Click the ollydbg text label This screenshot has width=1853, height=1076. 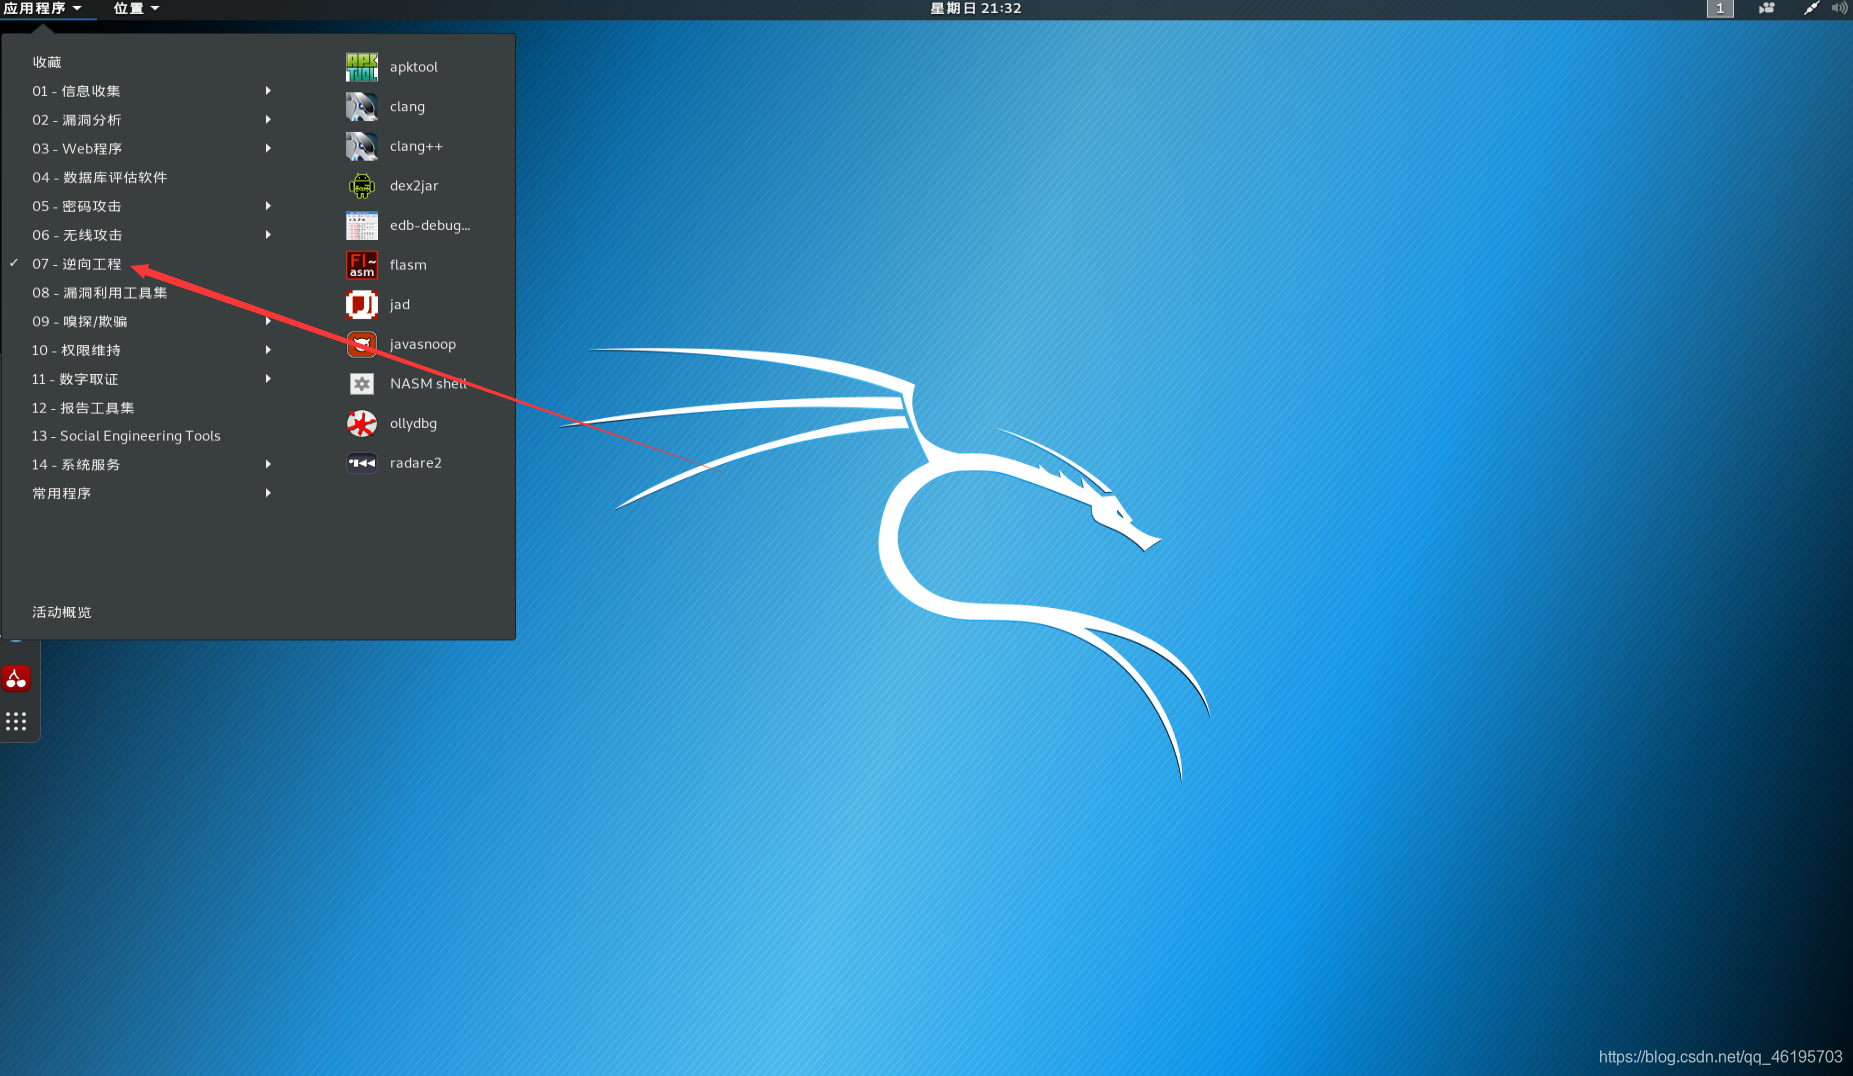(x=413, y=424)
